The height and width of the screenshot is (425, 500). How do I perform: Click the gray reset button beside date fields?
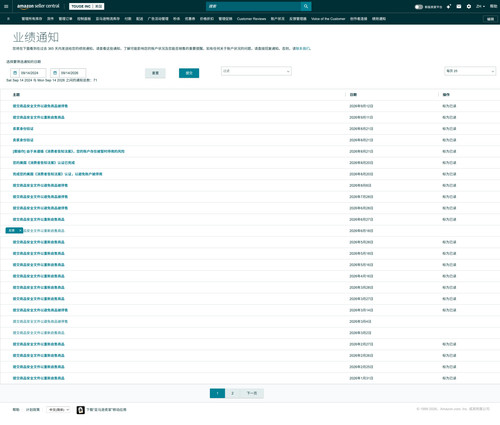coord(155,73)
